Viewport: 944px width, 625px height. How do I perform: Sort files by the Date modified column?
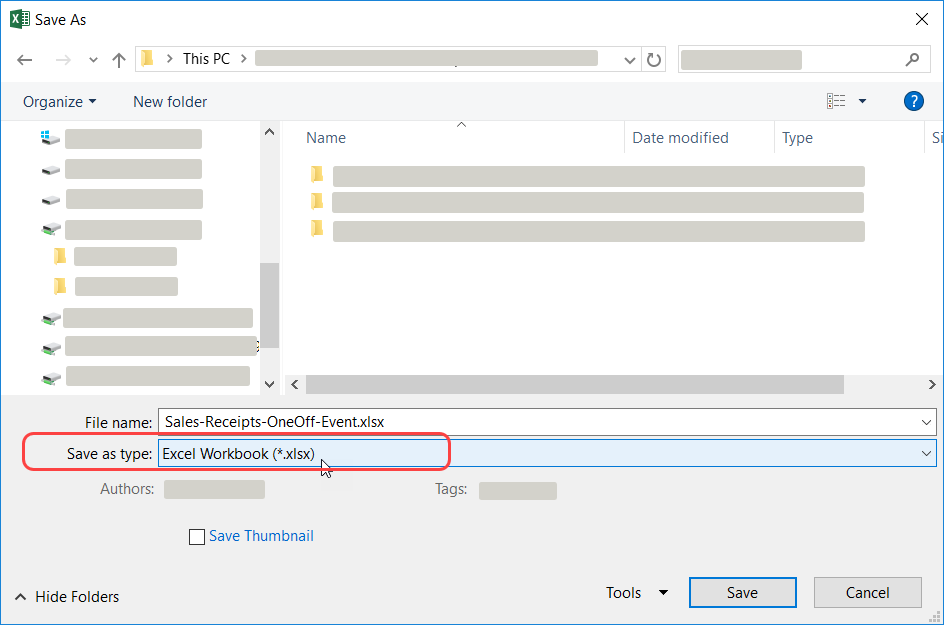point(680,138)
